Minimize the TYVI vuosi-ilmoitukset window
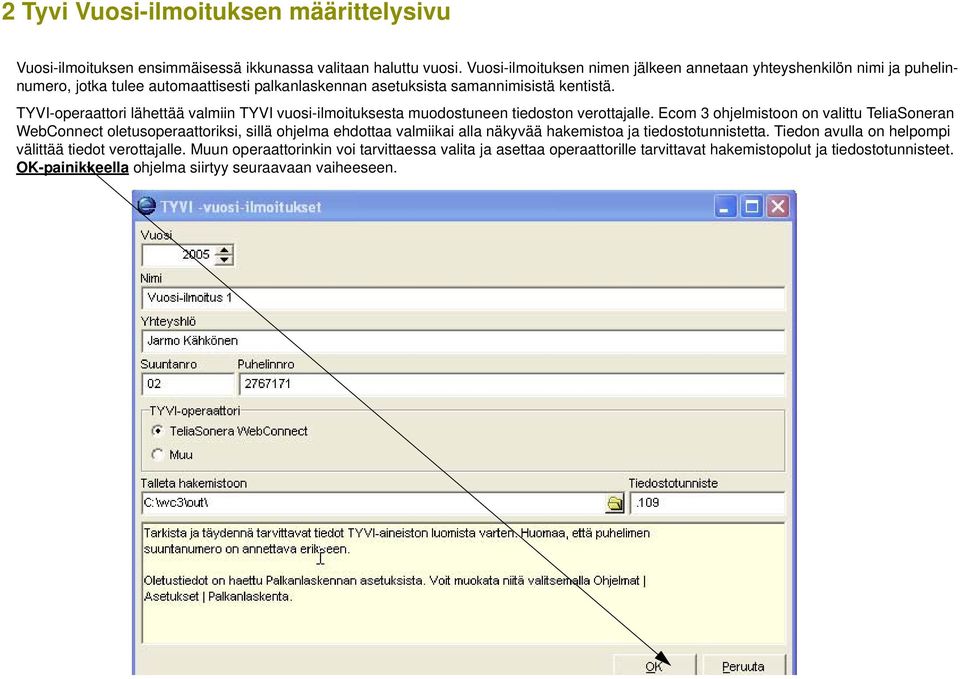This screenshot has width=960, height=679. tap(725, 207)
